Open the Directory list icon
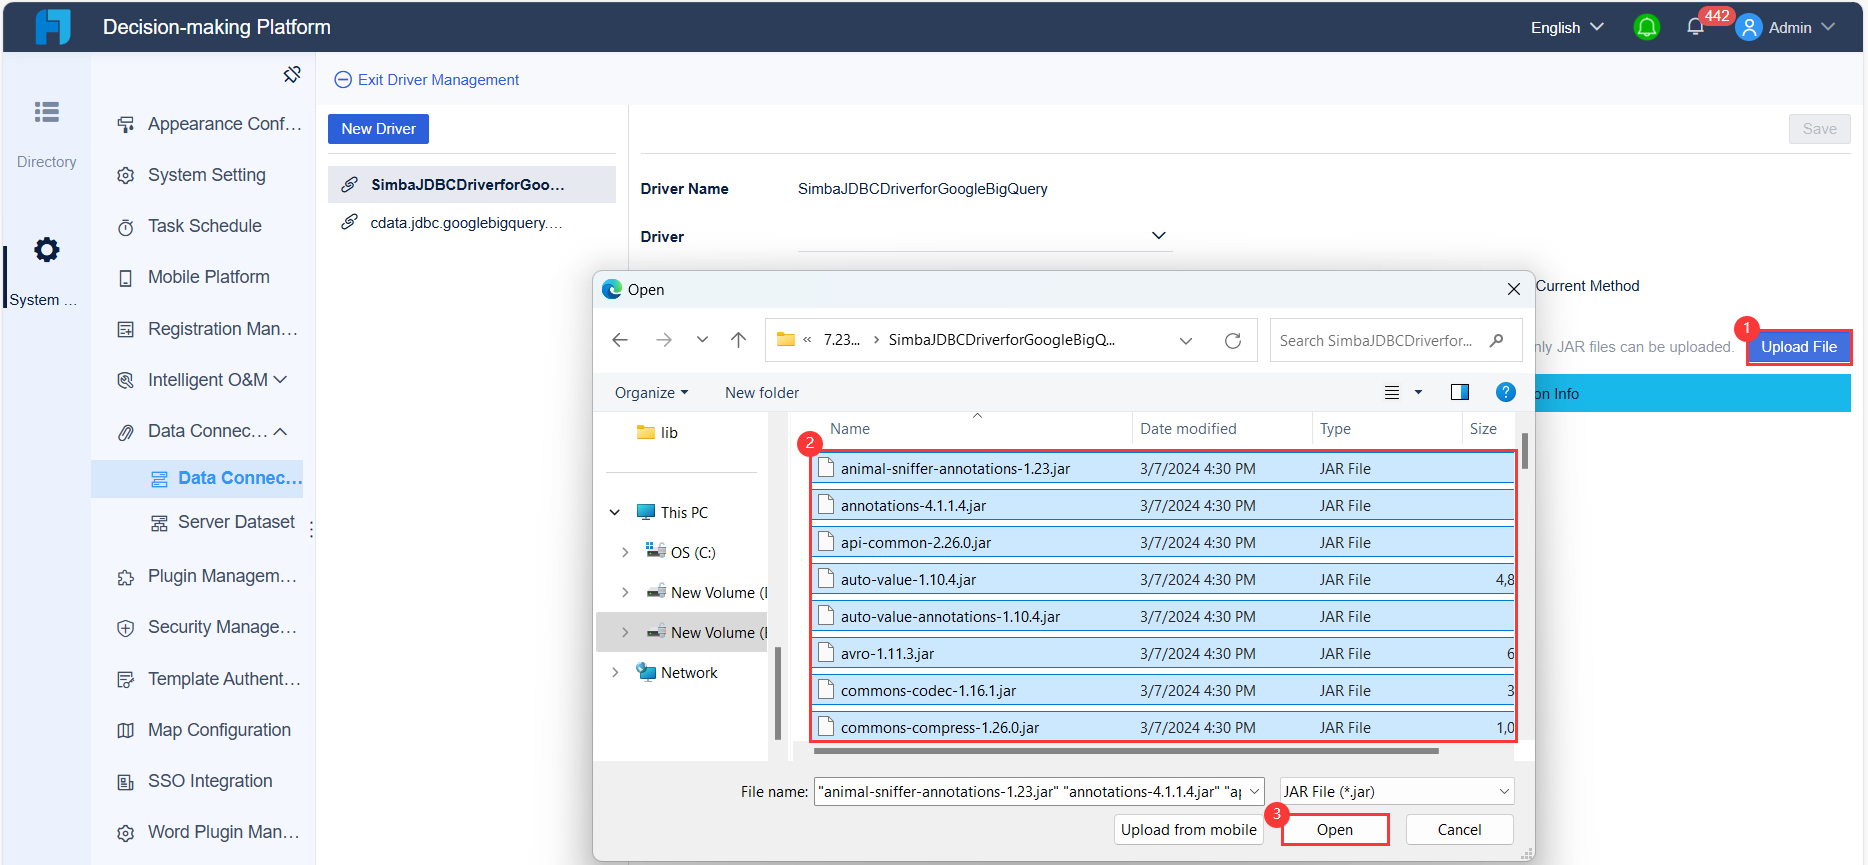 [x=46, y=112]
